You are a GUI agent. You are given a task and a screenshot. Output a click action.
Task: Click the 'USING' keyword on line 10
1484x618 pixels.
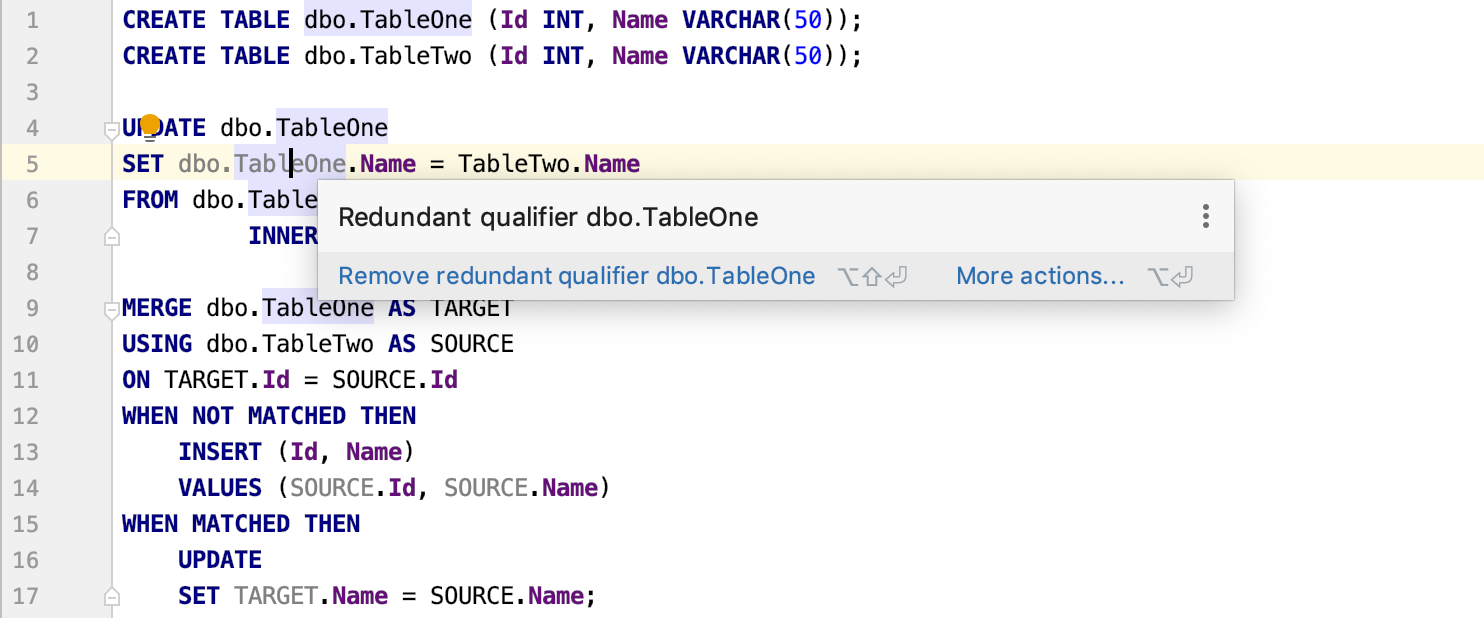157,344
